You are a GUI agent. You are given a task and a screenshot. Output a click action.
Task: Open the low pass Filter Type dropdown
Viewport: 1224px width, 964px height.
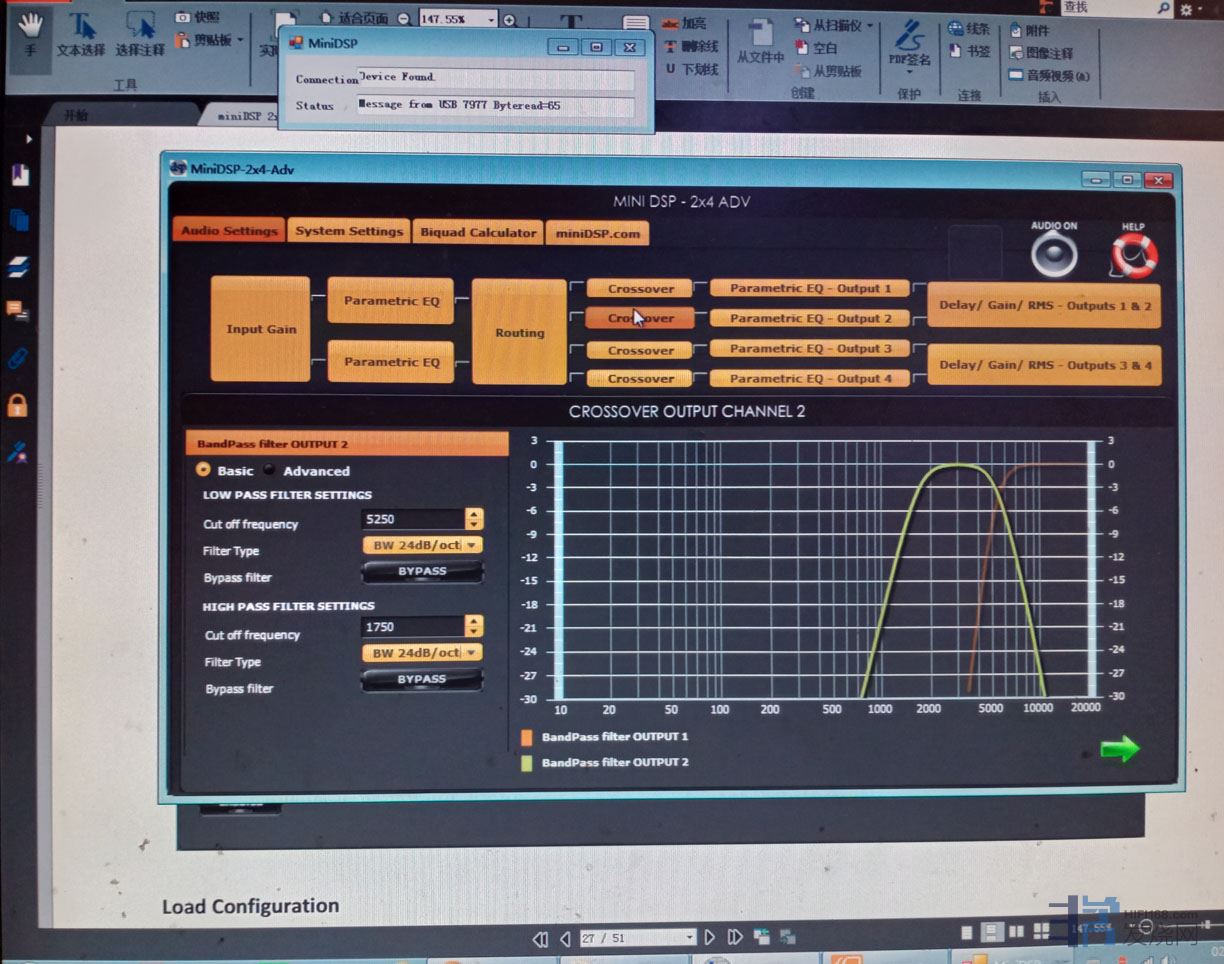(x=422, y=545)
